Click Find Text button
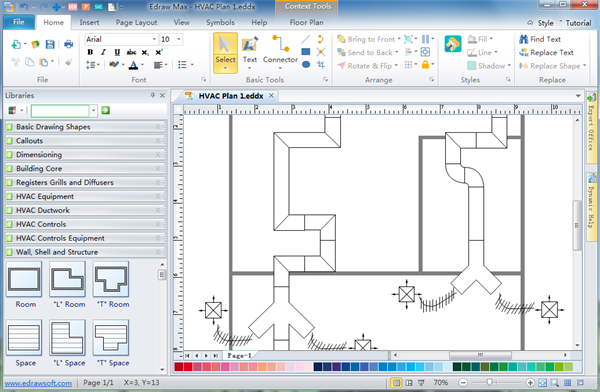 click(x=540, y=39)
